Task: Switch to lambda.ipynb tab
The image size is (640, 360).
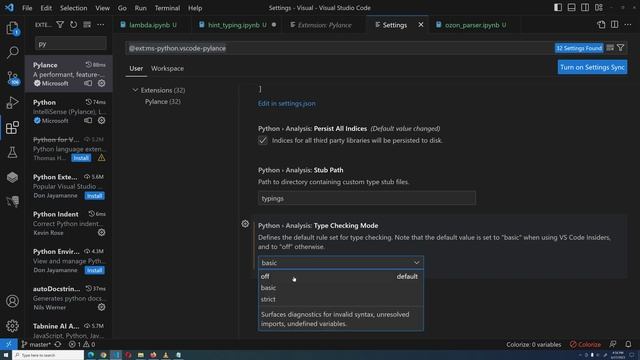Action: pos(151,25)
